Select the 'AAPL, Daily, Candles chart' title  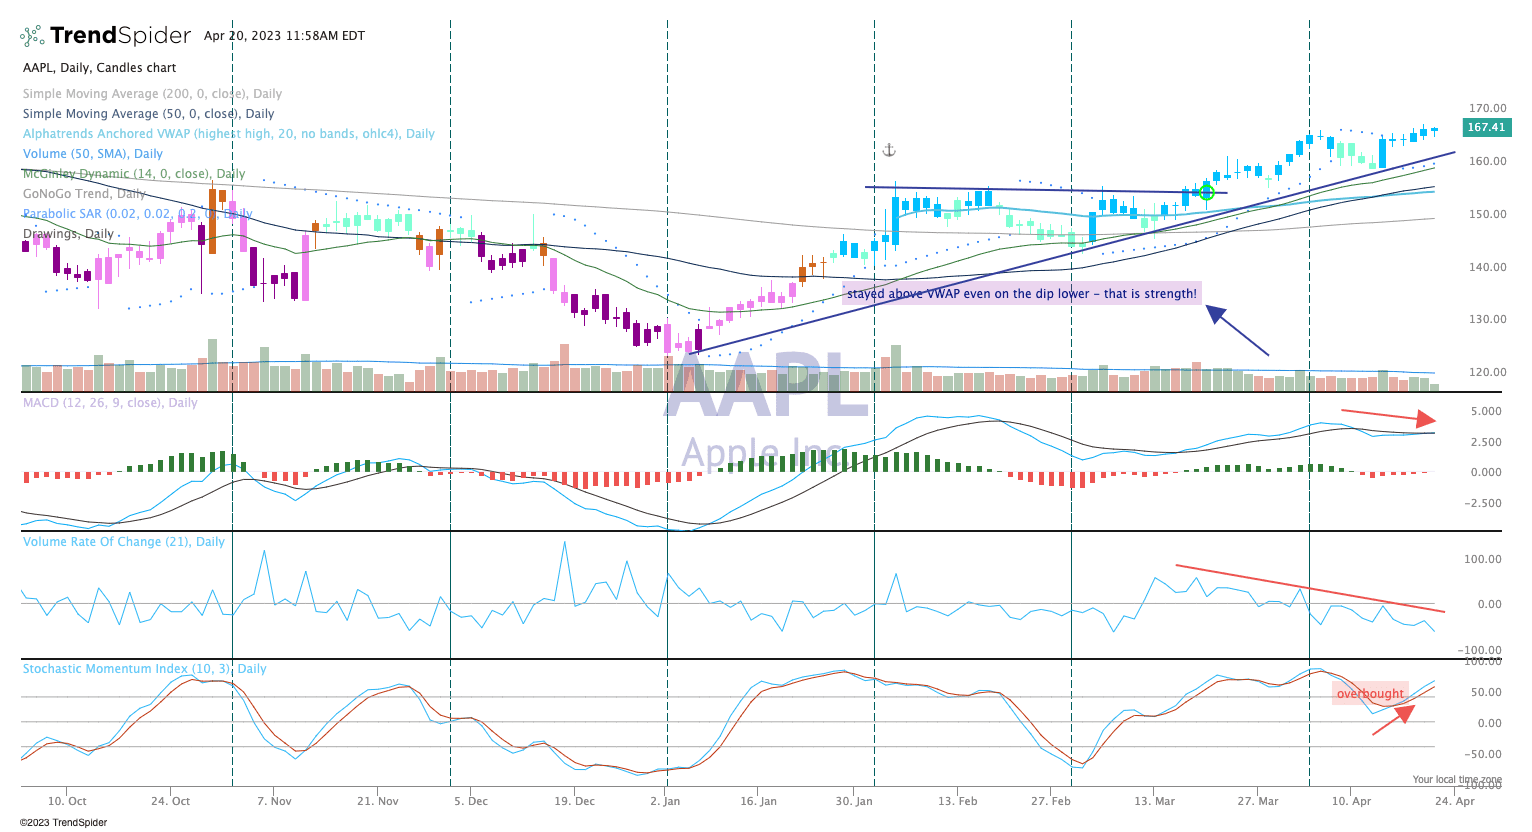point(100,68)
